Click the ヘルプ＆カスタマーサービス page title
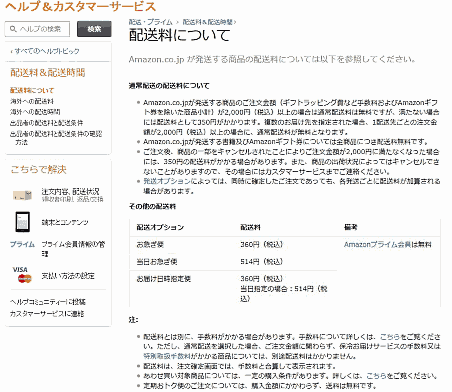452x392 pixels. coord(80,7)
